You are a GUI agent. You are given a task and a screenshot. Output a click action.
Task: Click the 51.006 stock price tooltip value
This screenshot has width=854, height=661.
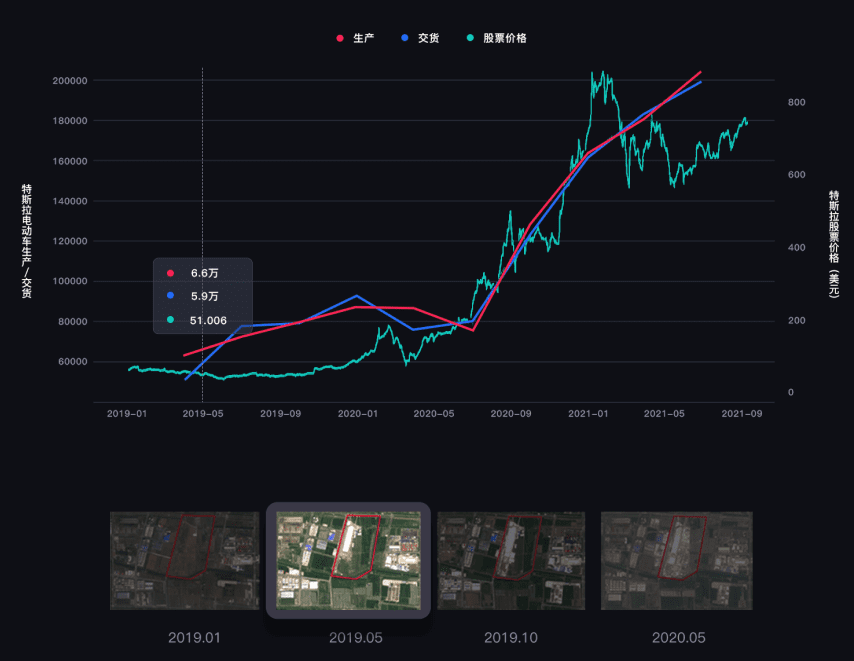[208, 320]
